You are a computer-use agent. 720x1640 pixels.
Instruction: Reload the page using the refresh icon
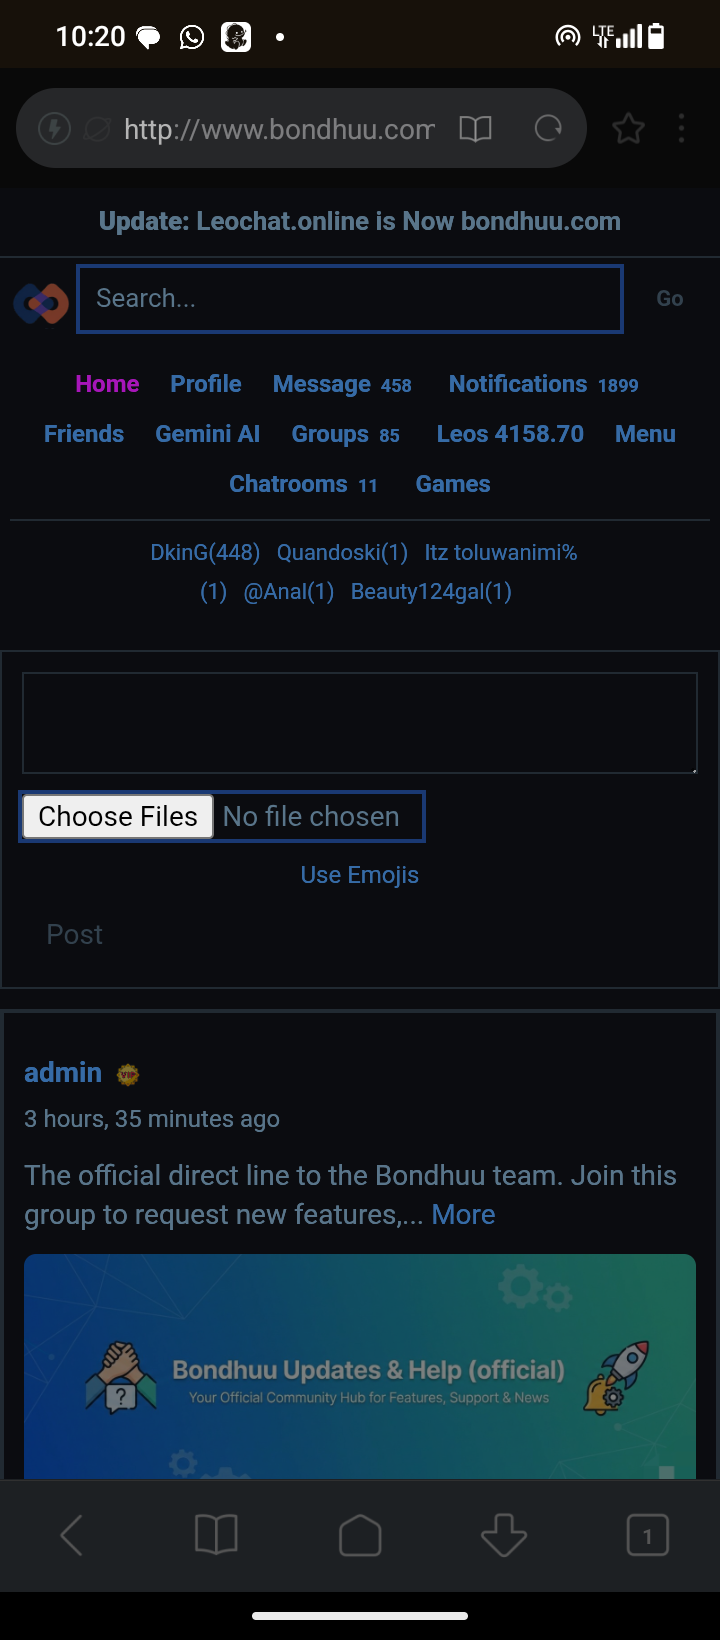pos(547,128)
